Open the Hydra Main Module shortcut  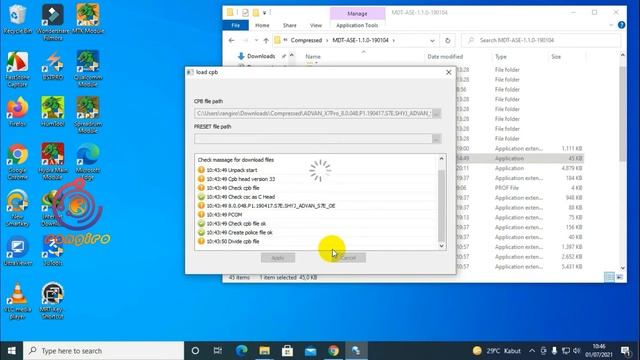point(53,162)
